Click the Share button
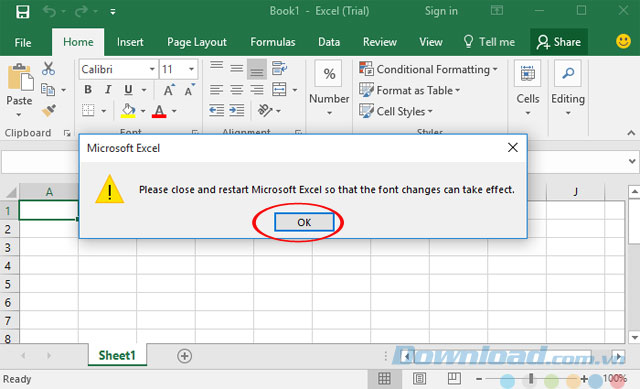640x389 pixels. (559, 42)
